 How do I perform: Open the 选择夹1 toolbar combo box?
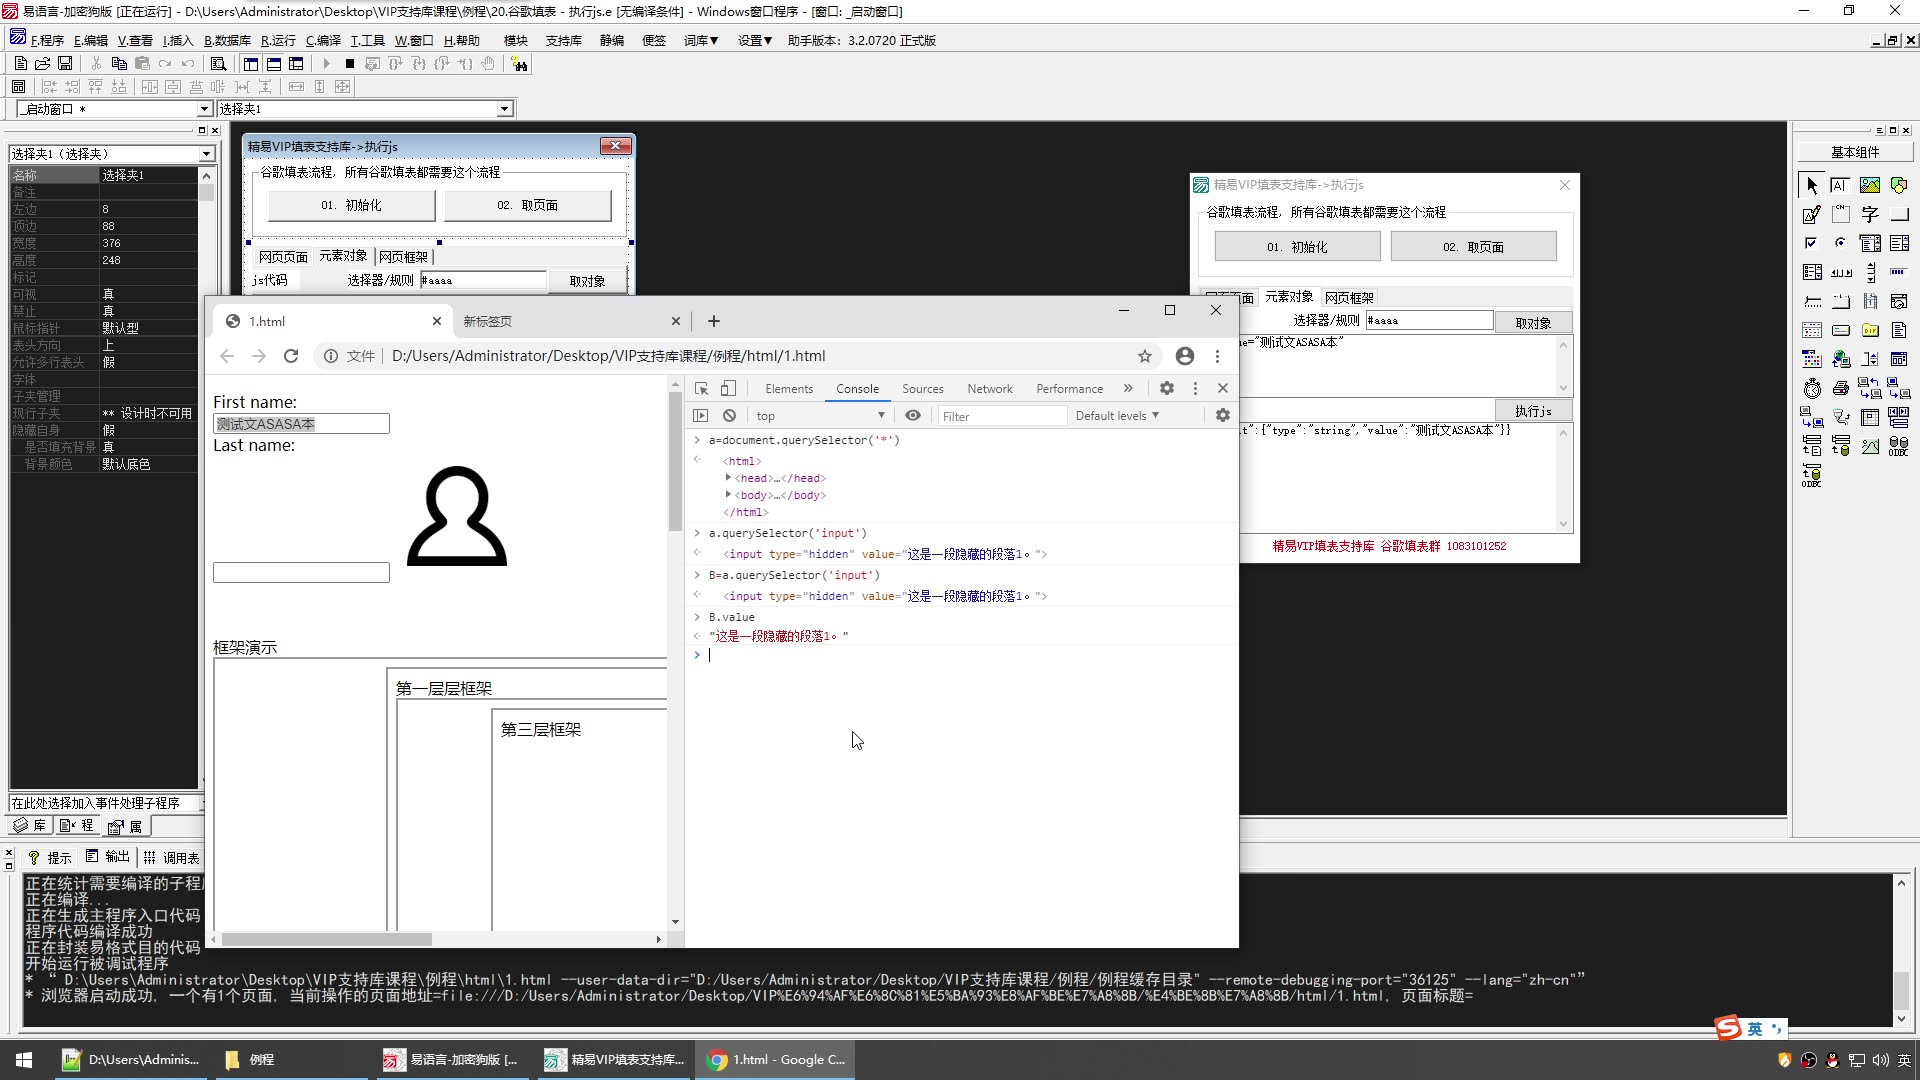tap(504, 109)
